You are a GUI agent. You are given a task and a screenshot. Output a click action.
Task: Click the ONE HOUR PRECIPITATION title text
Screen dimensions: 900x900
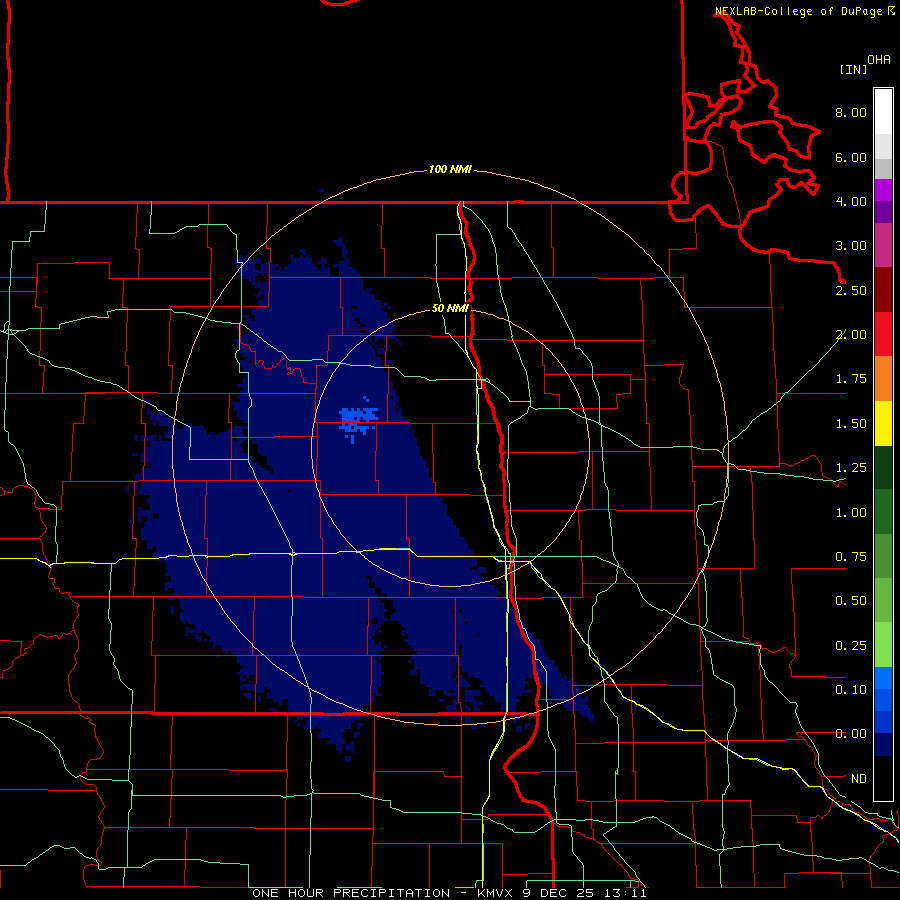pyautogui.click(x=351, y=893)
